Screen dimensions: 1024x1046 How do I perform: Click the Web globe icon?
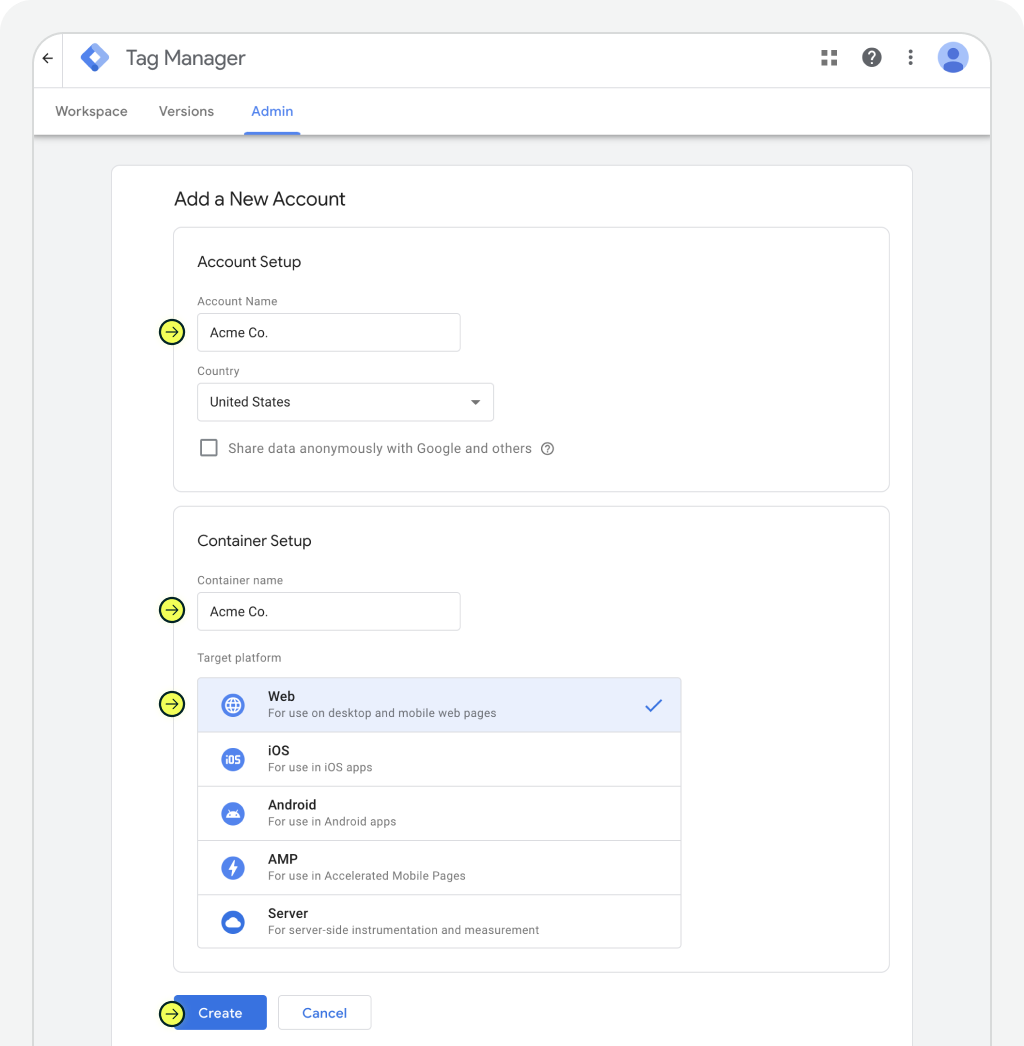pyautogui.click(x=233, y=705)
